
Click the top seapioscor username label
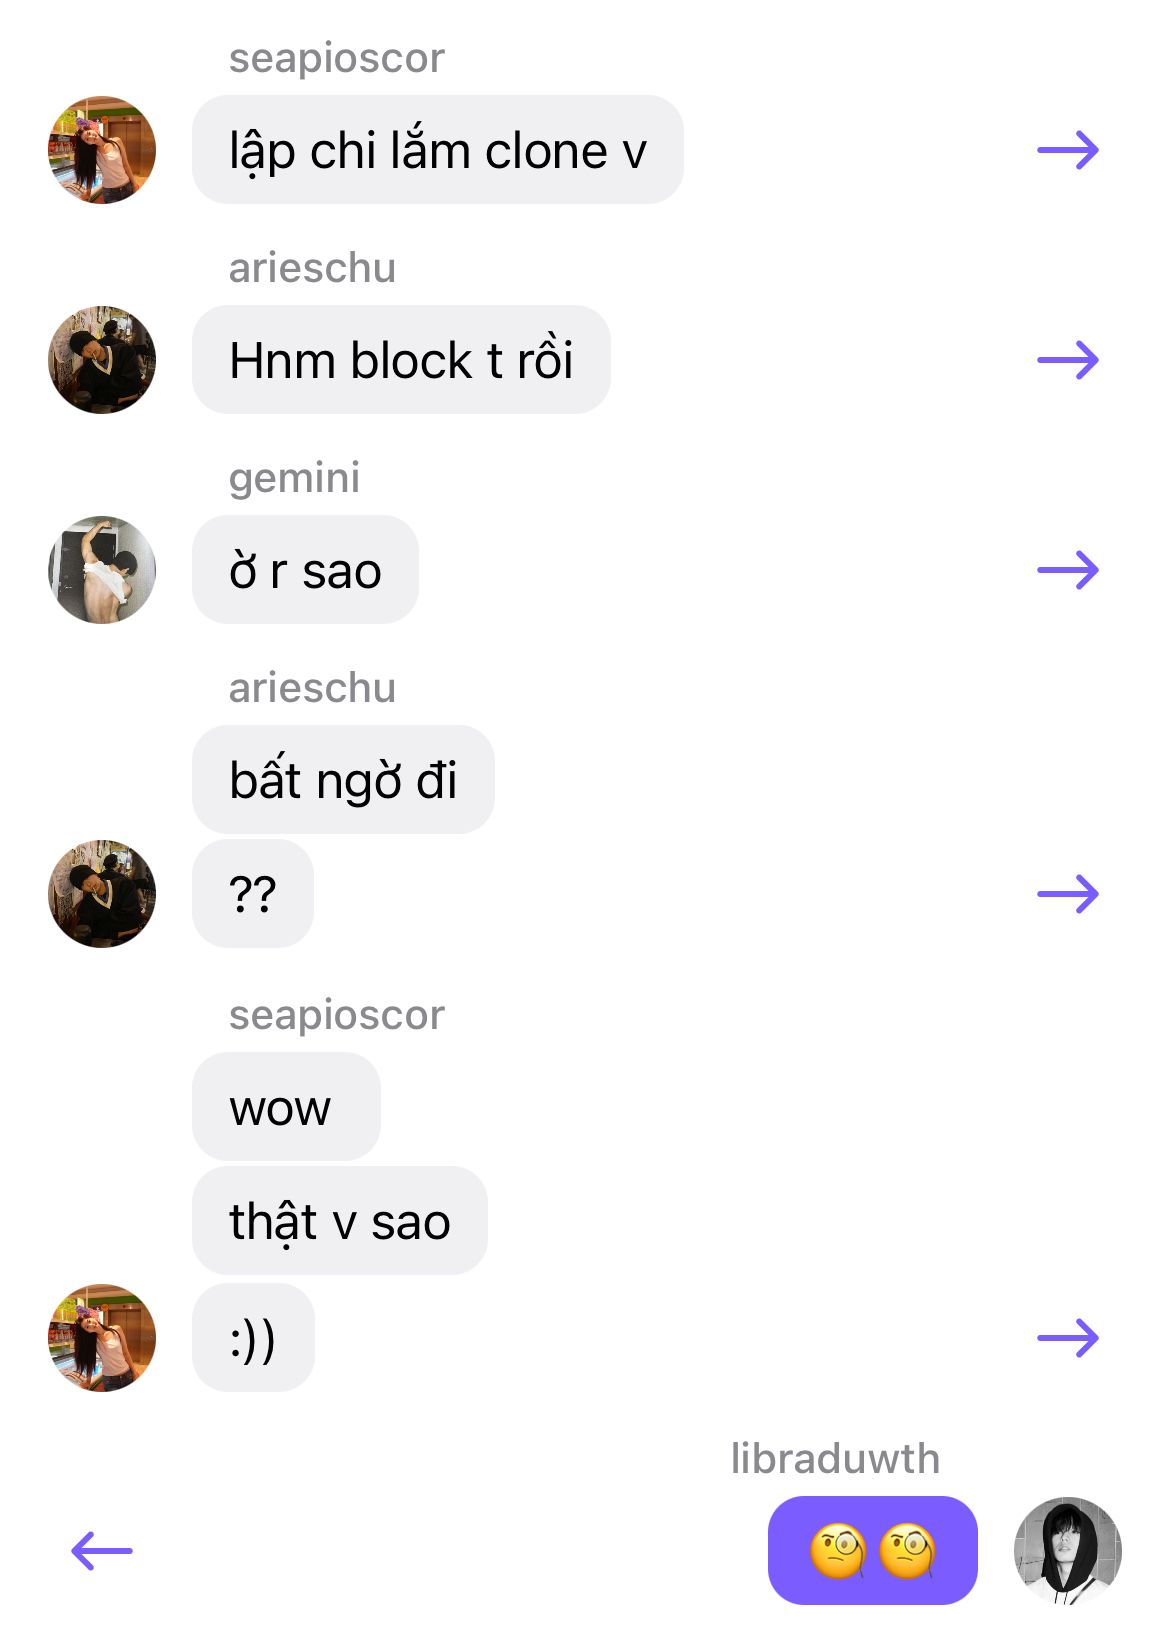[x=337, y=58]
